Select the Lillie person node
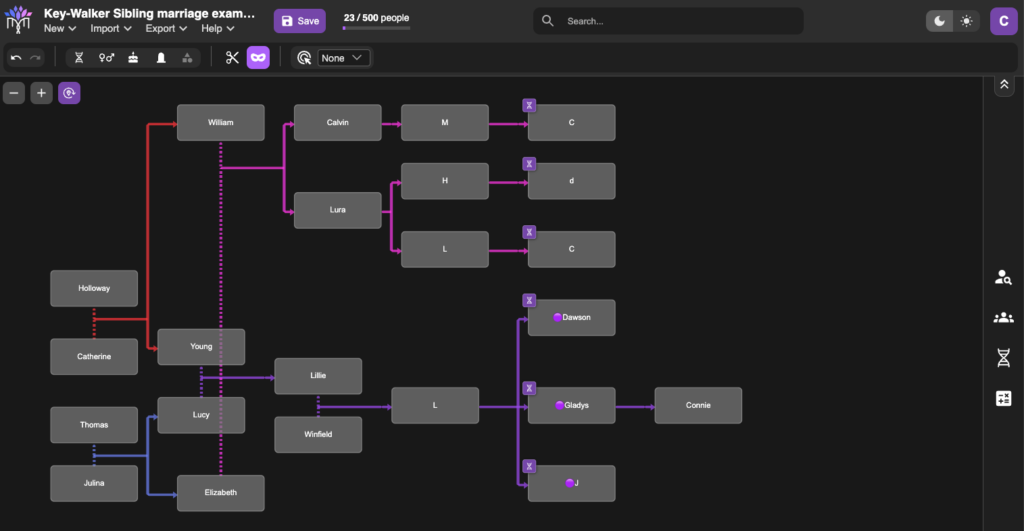The width and height of the screenshot is (1024, 531). pos(318,376)
